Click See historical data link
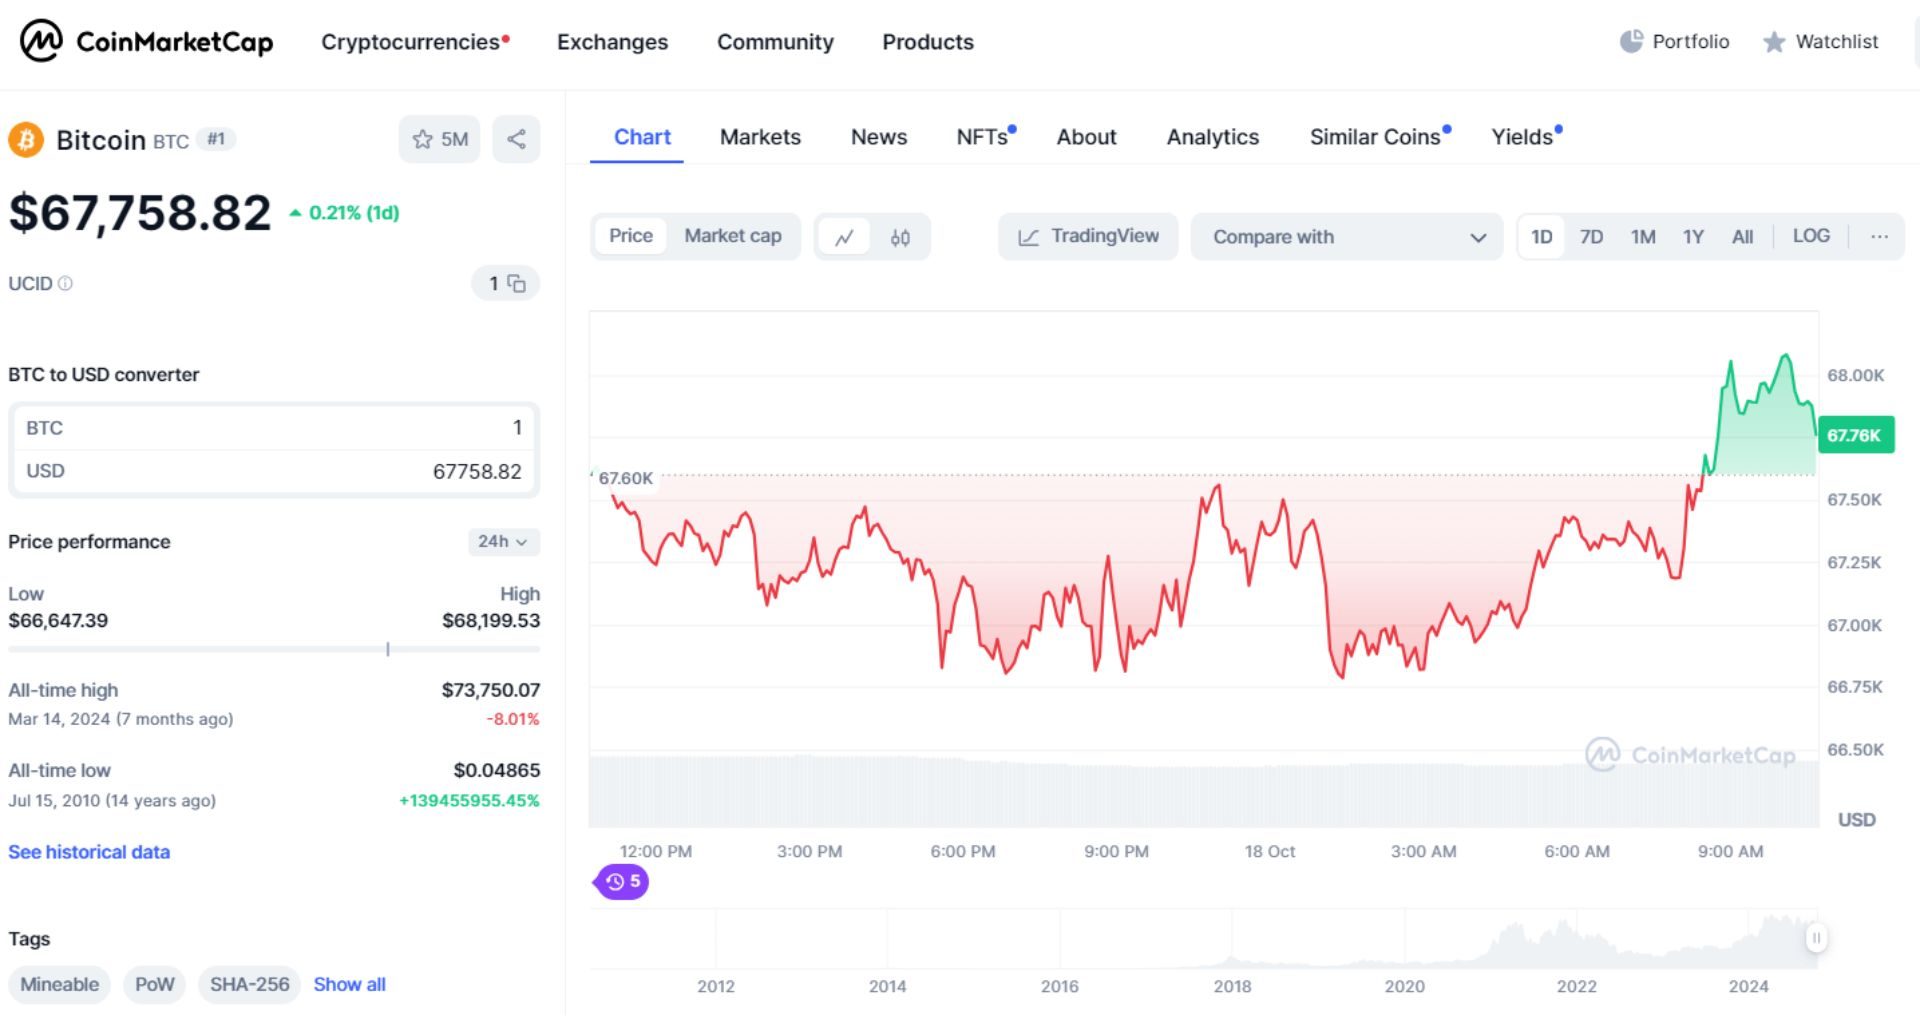Screen dimensions: 1920x1020 point(88,851)
